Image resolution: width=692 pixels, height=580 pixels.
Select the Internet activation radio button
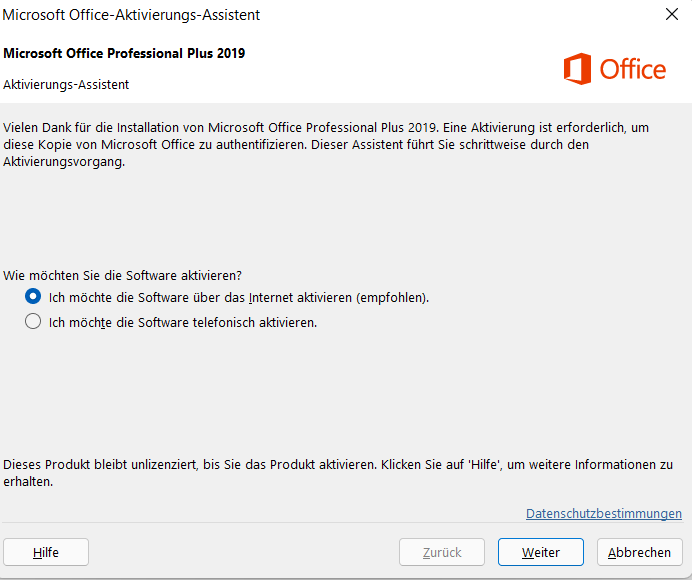[33, 297]
